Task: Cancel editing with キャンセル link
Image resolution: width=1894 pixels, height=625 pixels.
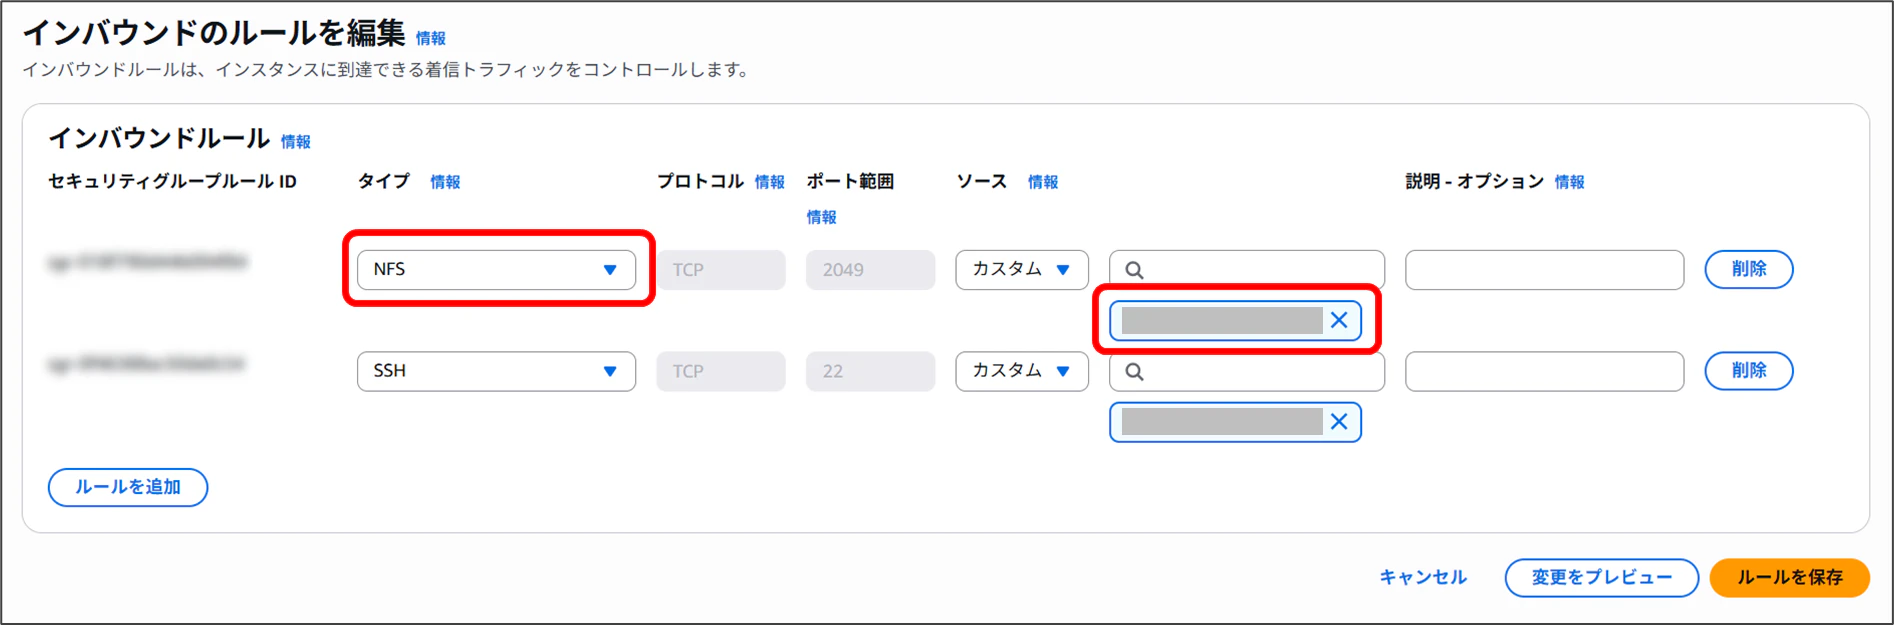Action: 1423,577
